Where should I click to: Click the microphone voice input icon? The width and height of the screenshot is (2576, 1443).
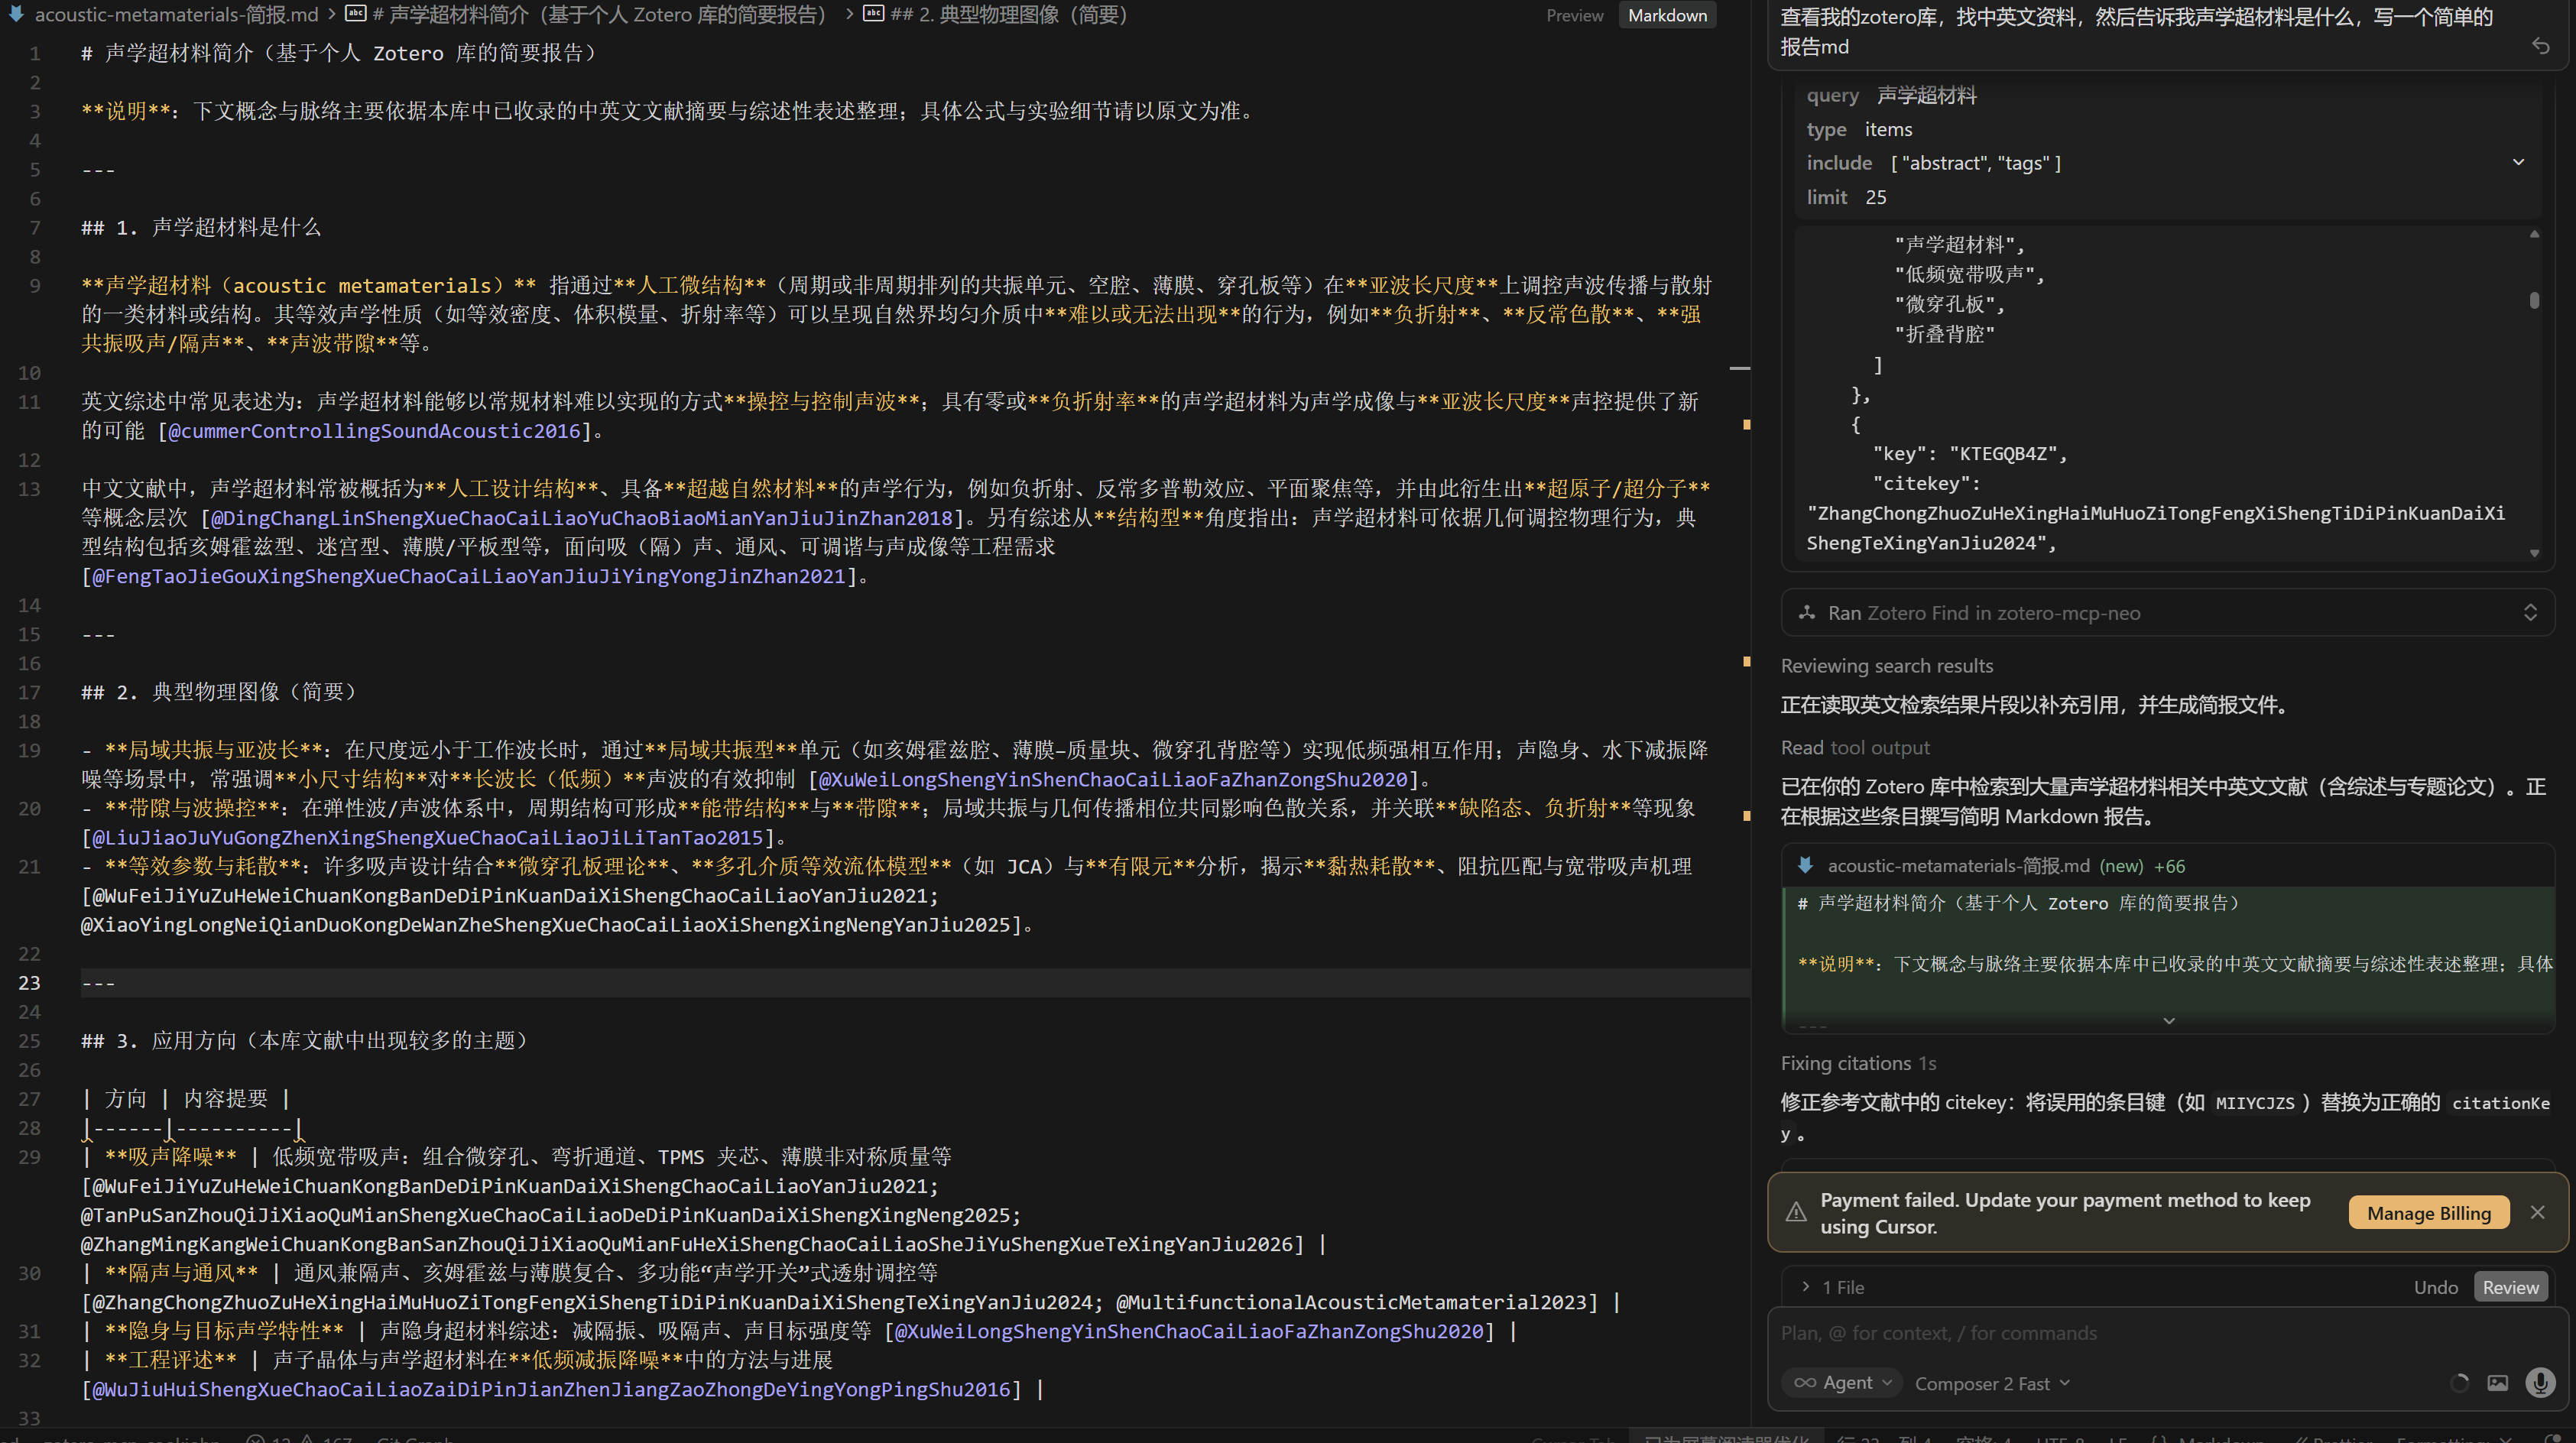(x=2539, y=1383)
